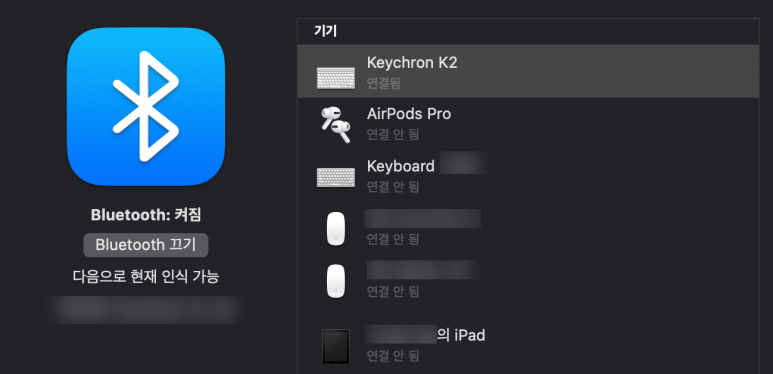Turn off Bluetooth with the Bluetooth 끄기 button

click(x=146, y=245)
